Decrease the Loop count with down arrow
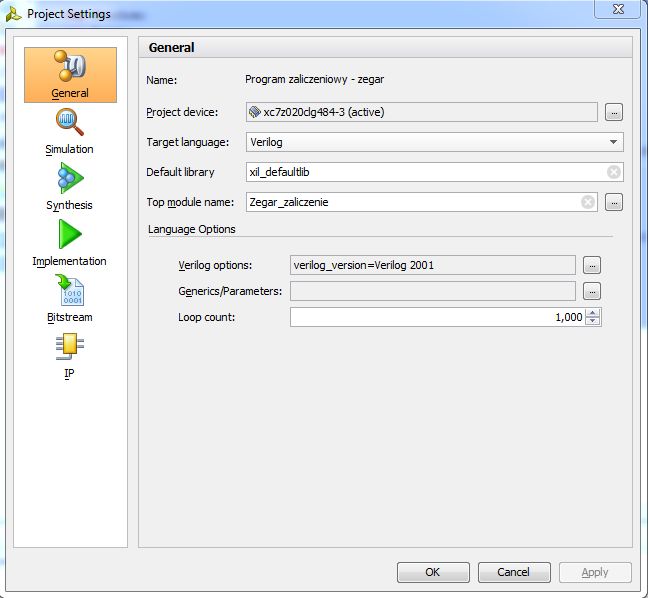Viewport: 648px width, 598px height. 593,321
